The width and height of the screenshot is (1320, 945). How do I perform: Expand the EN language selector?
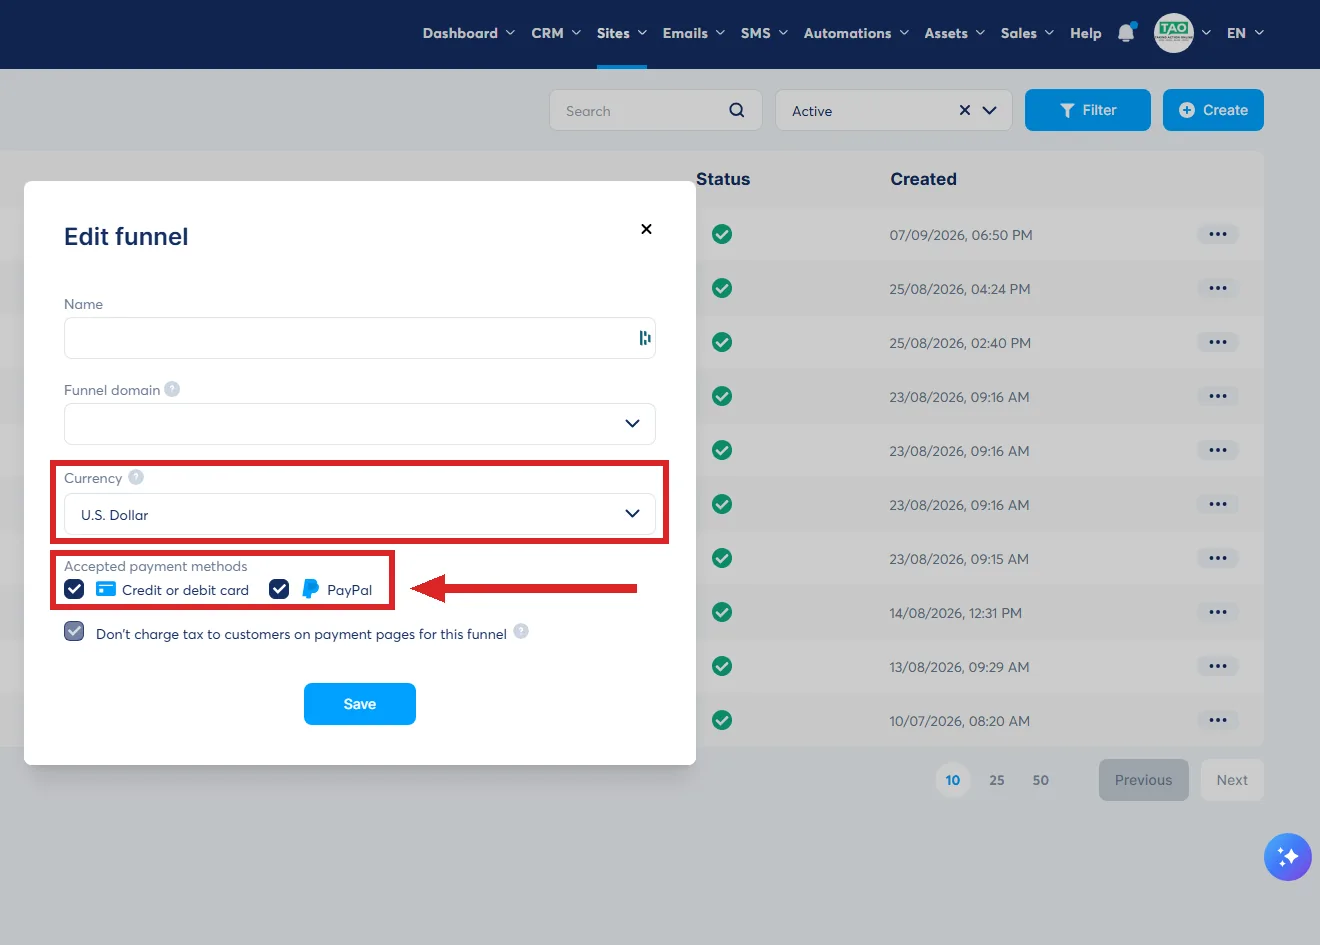pyautogui.click(x=1245, y=33)
